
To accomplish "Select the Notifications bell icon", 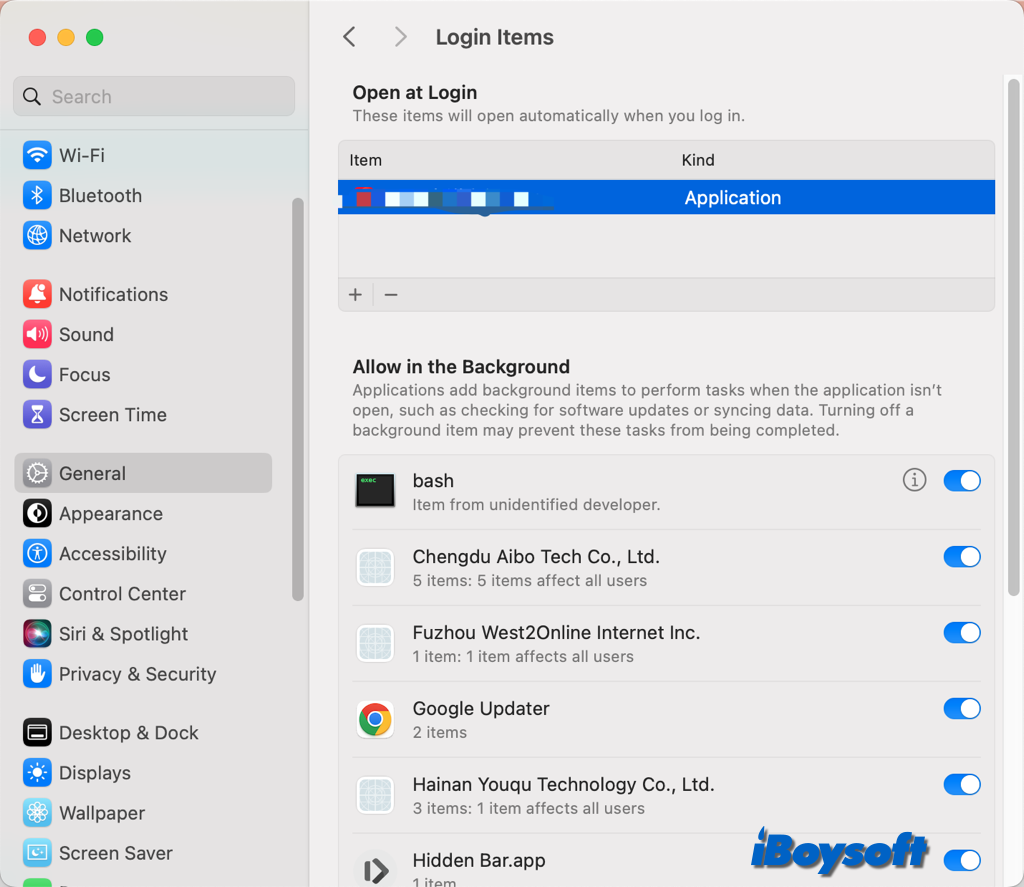I will tap(37, 294).
